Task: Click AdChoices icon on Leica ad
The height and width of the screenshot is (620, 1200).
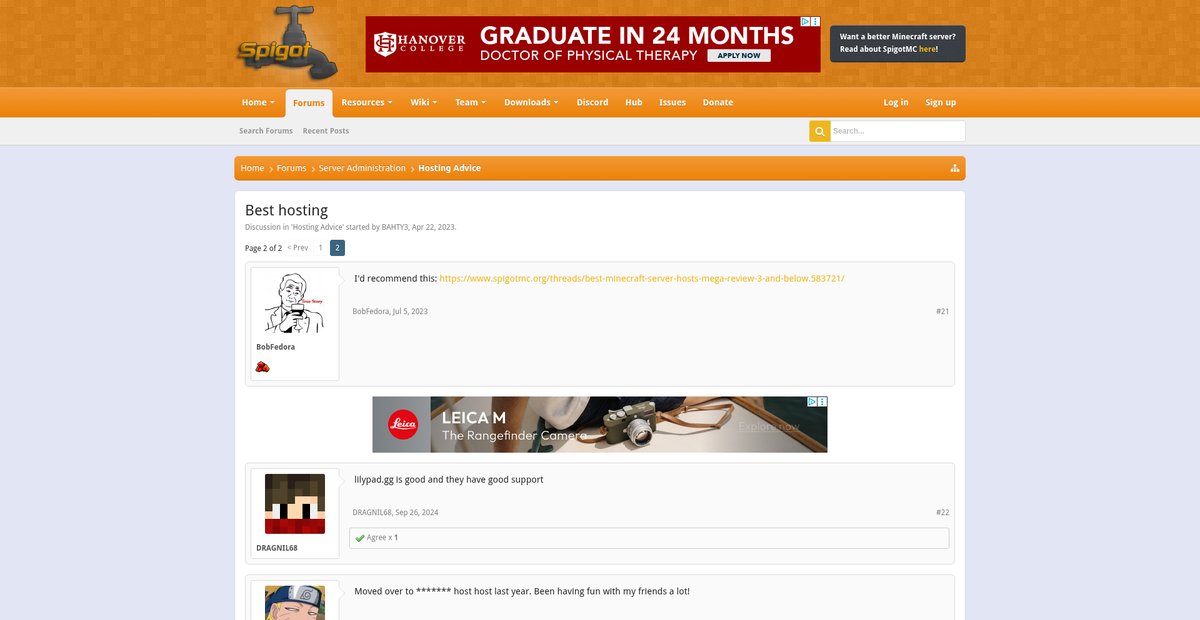Action: 812,401
